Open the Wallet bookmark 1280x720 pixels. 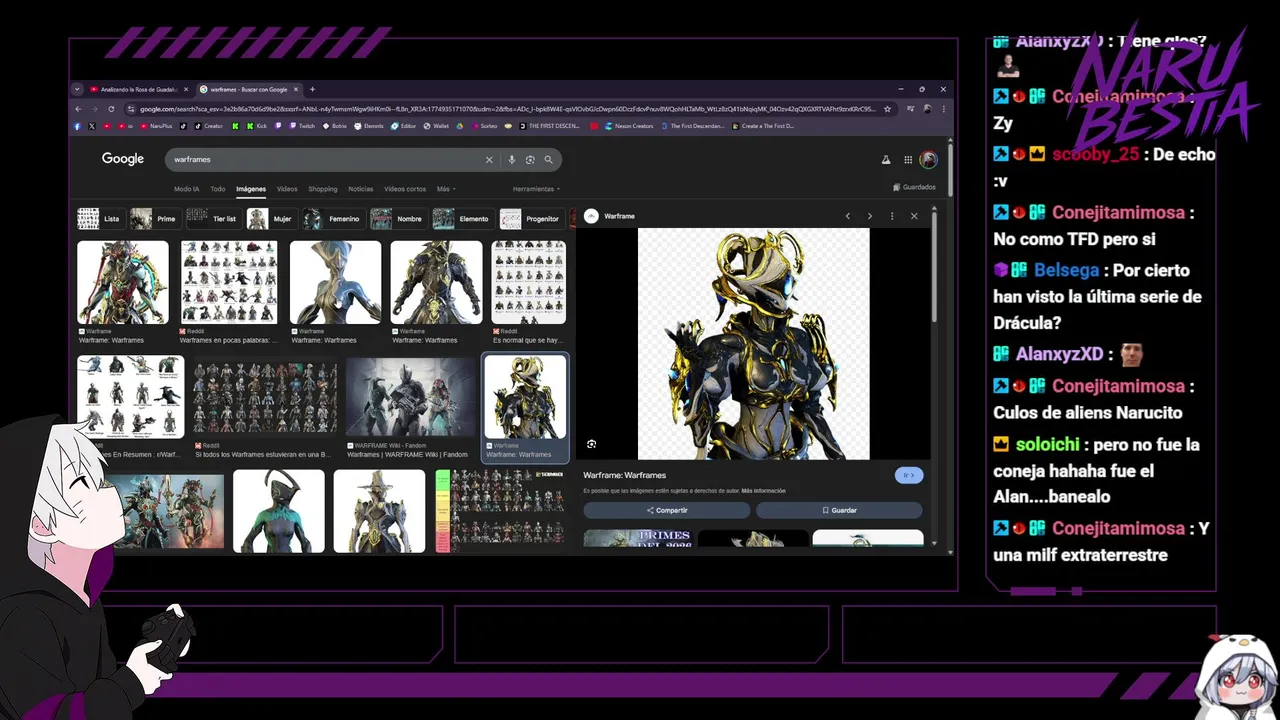click(435, 126)
